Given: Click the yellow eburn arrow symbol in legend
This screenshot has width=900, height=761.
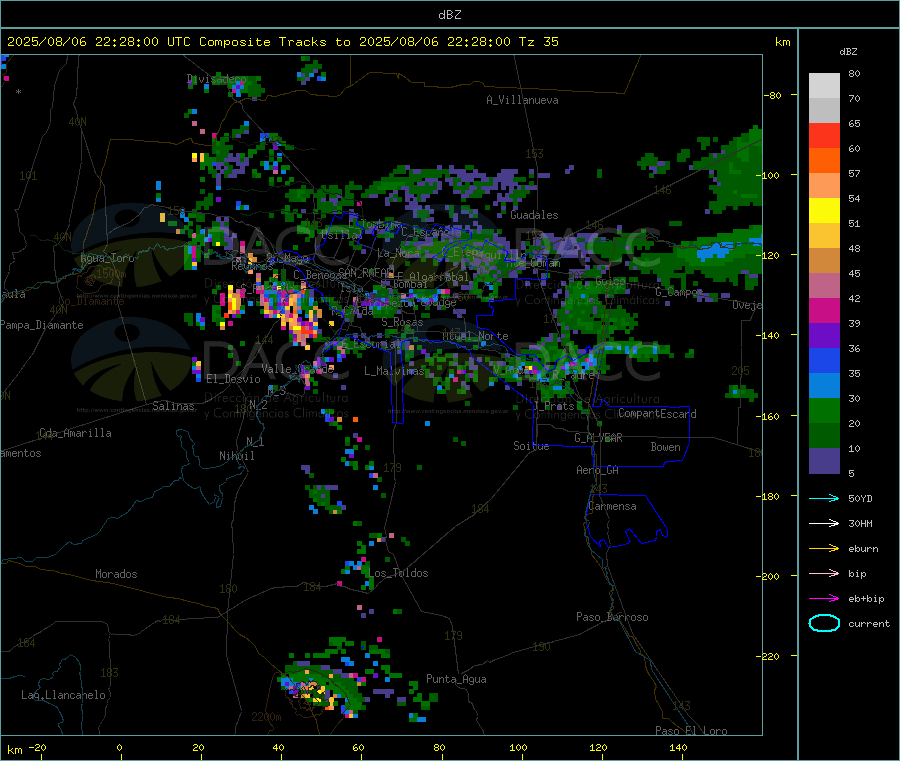Looking at the screenshot, I should click(824, 549).
